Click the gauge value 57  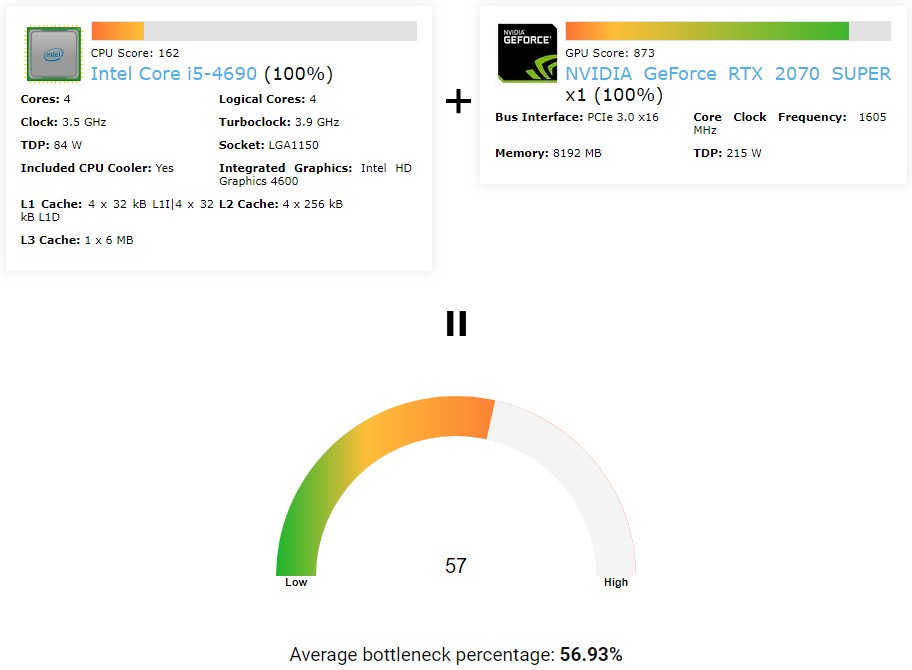[455, 565]
